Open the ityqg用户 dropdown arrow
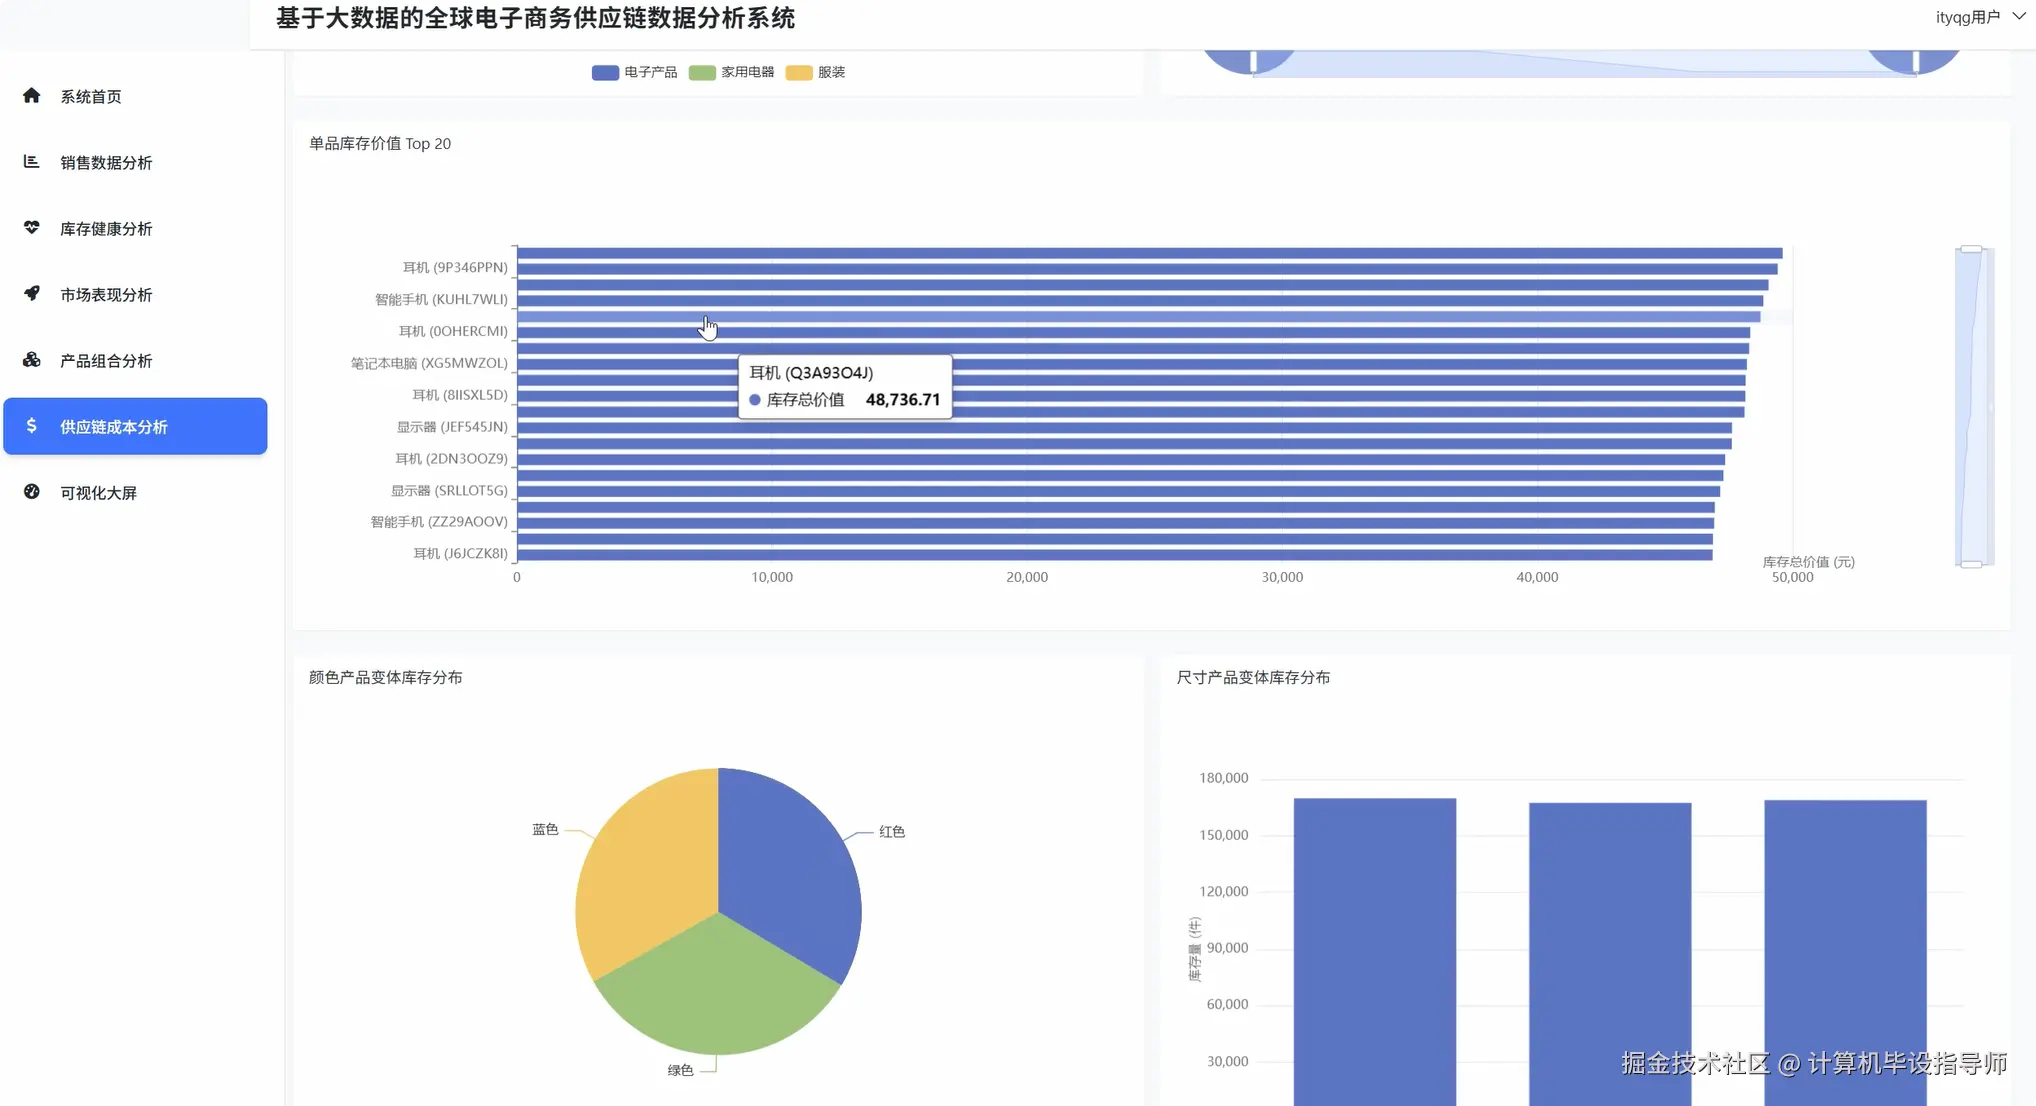Image resolution: width=2036 pixels, height=1106 pixels. coord(2018,17)
